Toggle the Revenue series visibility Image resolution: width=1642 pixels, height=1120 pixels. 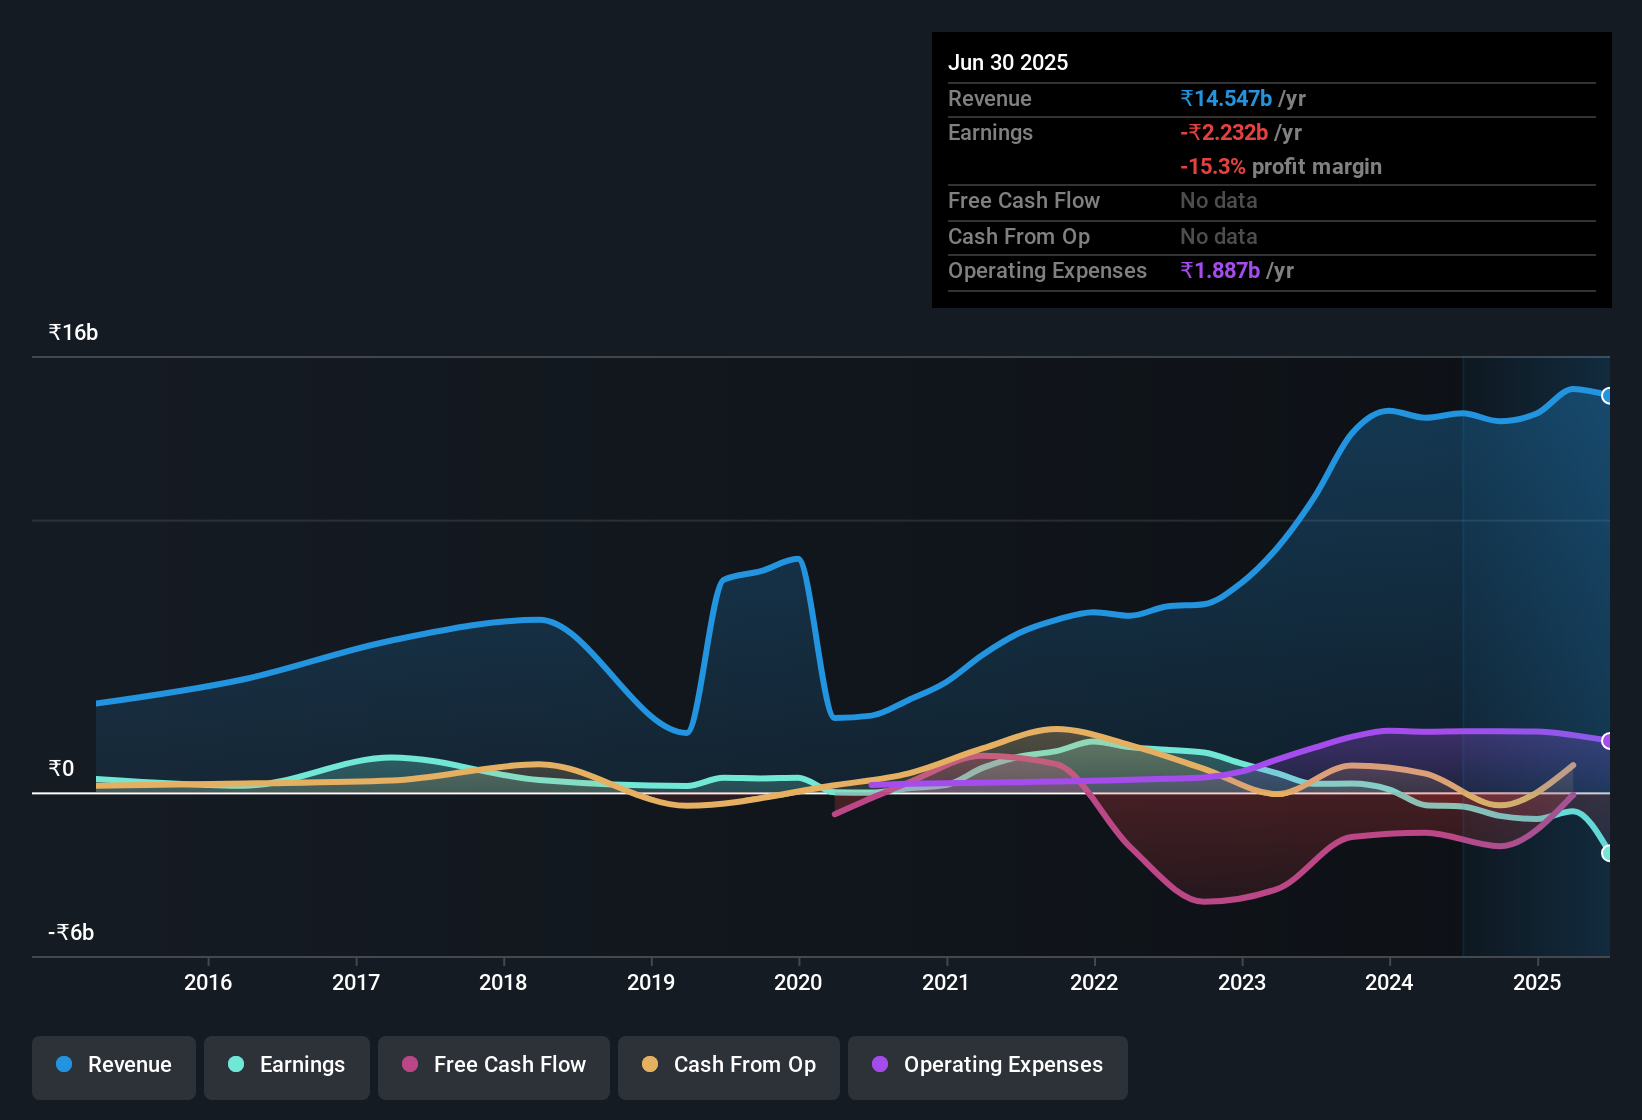click(113, 1065)
